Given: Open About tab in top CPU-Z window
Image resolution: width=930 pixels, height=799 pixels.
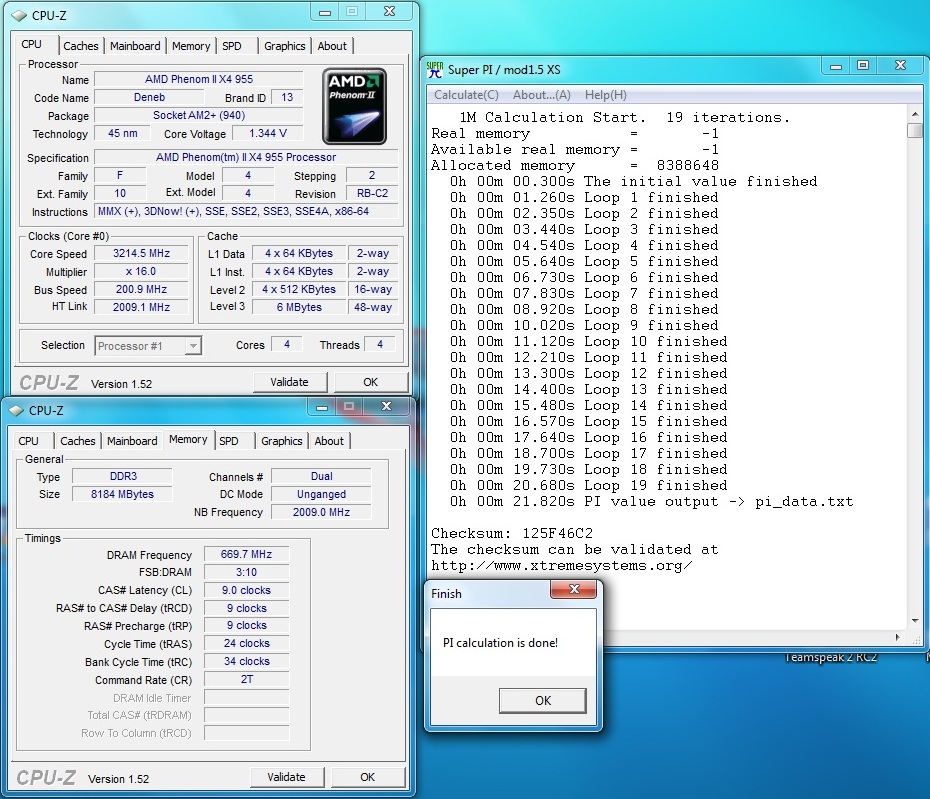Looking at the screenshot, I should [332, 46].
